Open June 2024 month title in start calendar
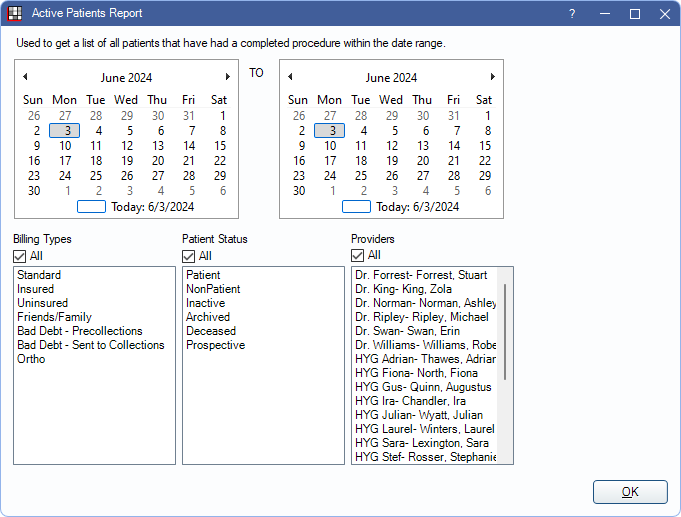This screenshot has width=681, height=517. 127,77
